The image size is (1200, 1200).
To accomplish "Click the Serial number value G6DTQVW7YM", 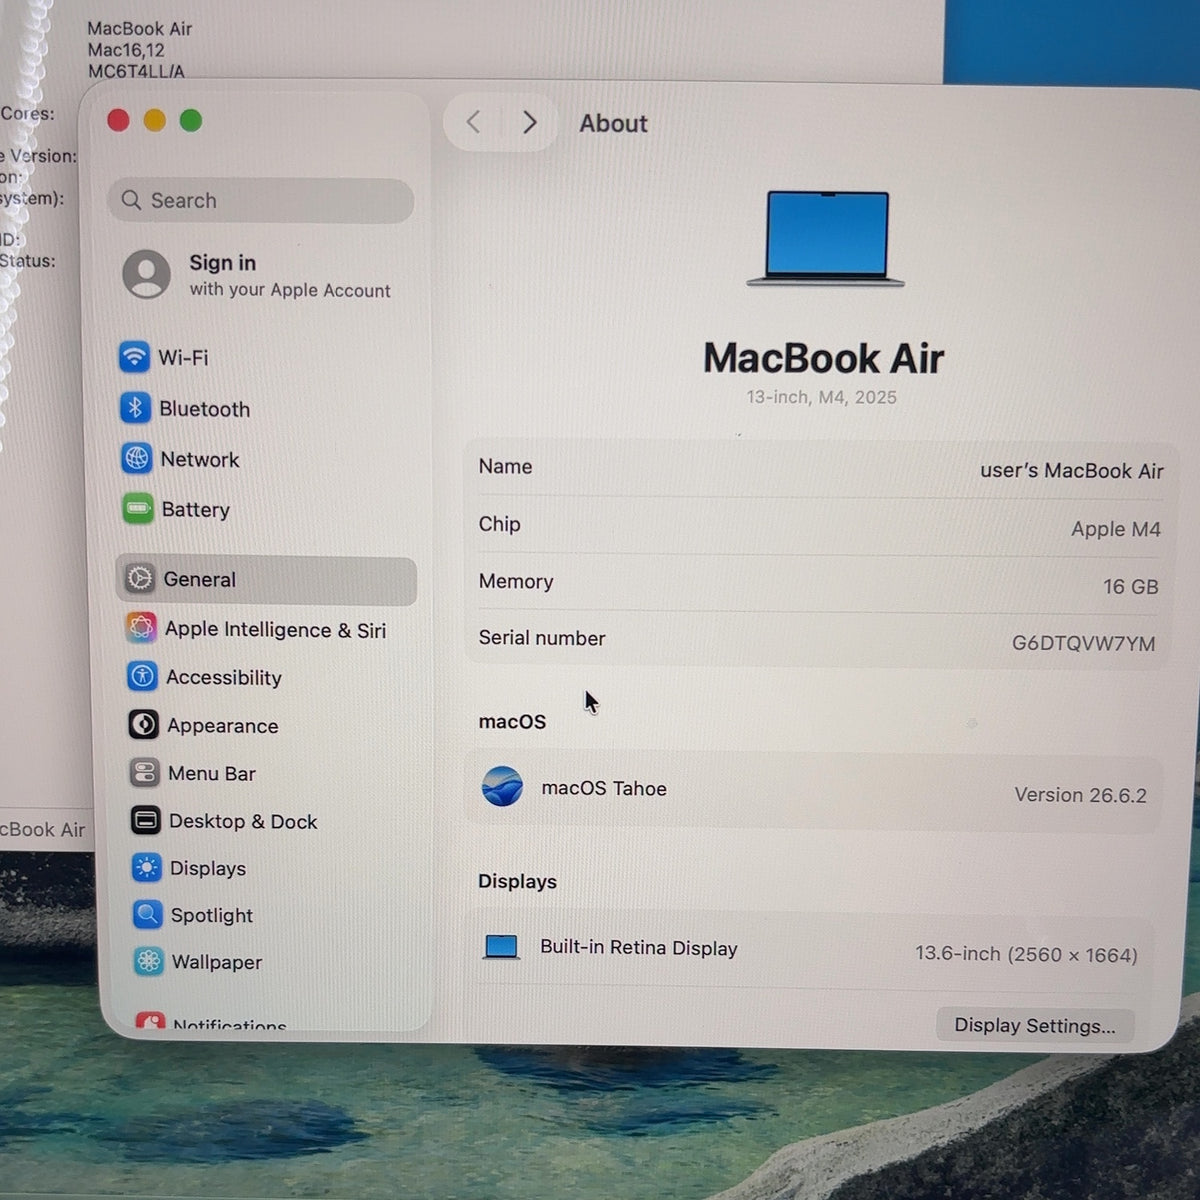I will (1083, 643).
